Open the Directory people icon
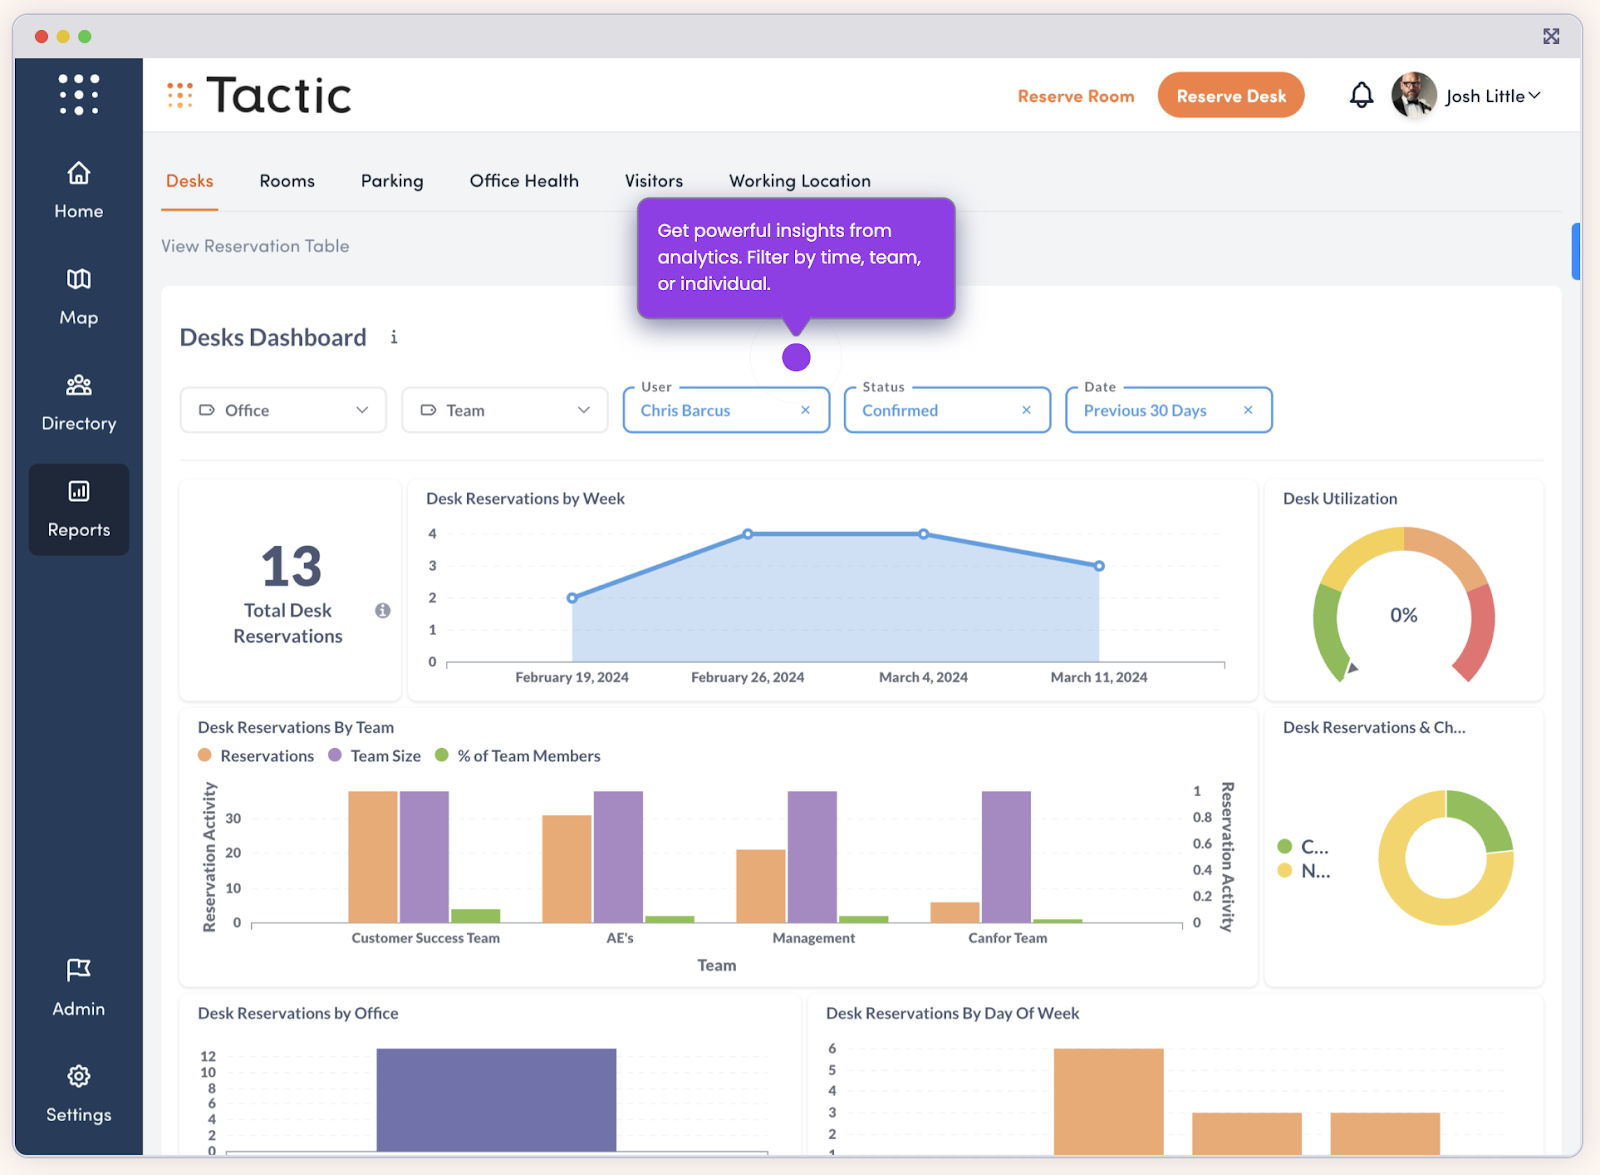The image size is (1600, 1175). coord(78,385)
